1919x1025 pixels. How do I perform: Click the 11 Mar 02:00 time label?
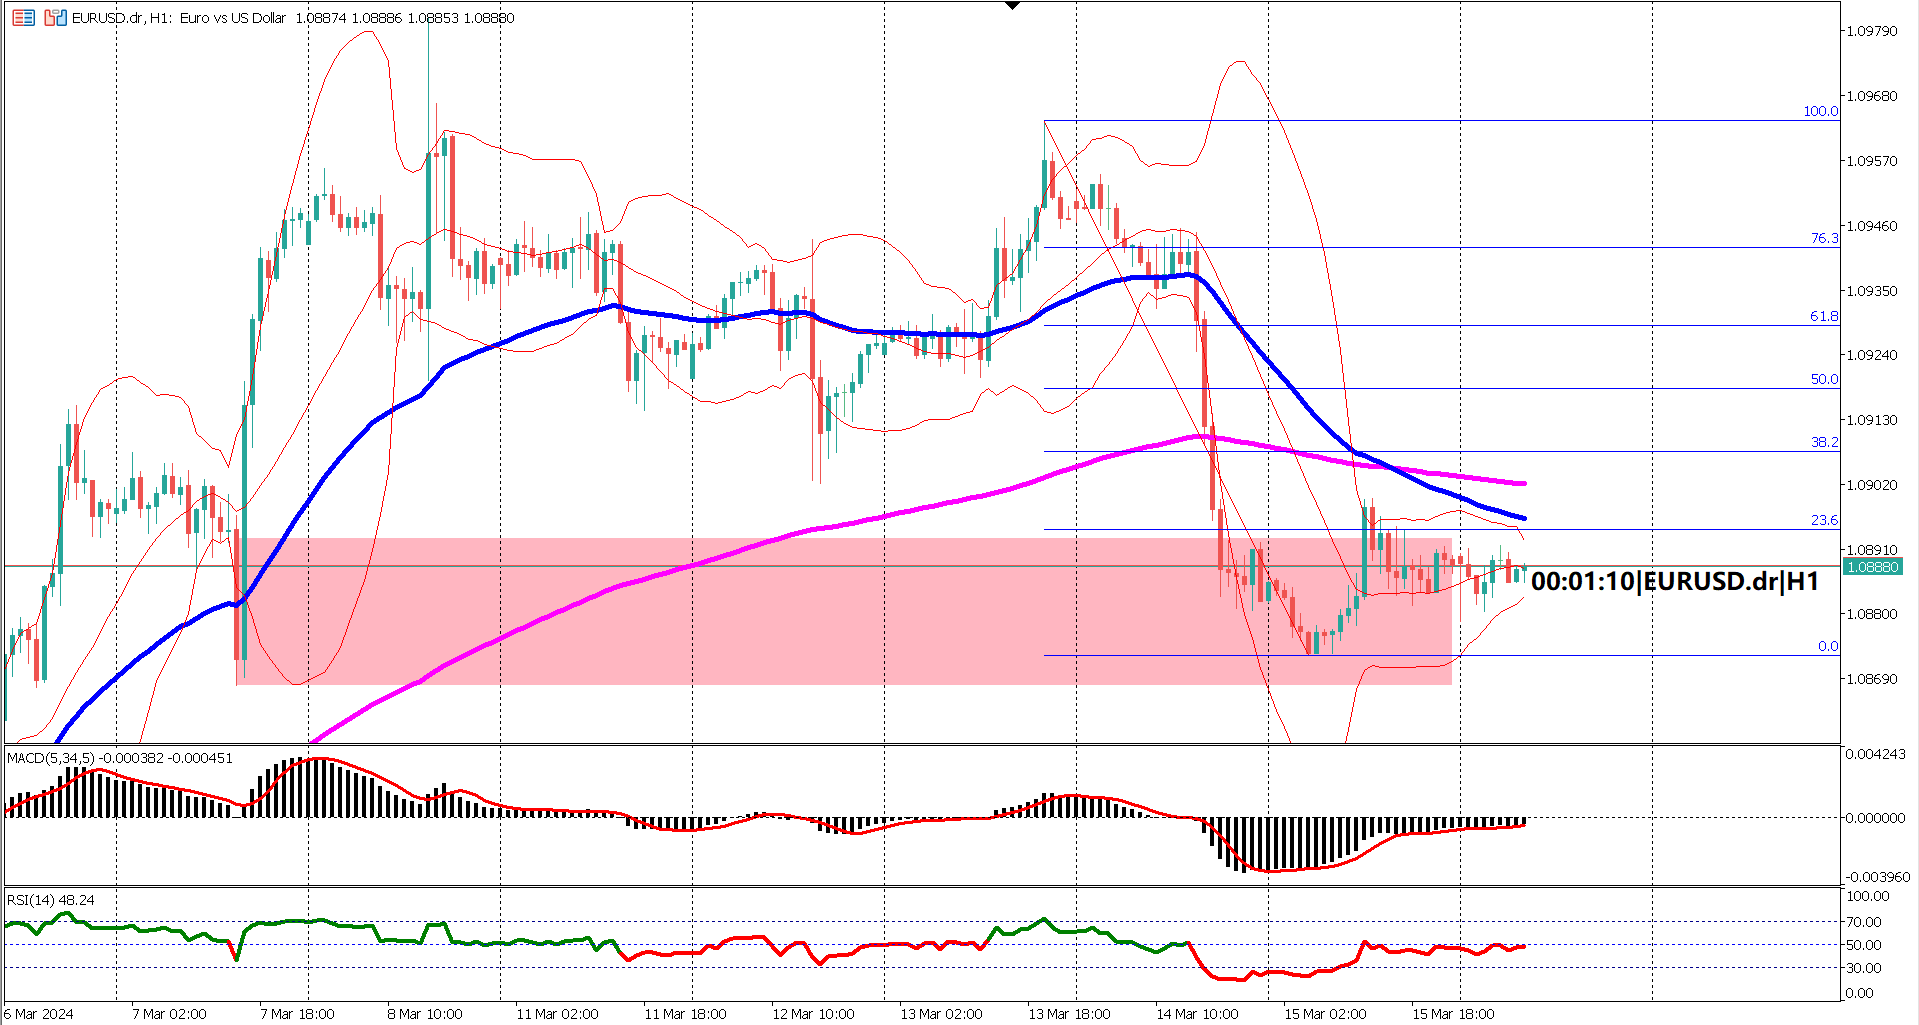[x=557, y=1014]
